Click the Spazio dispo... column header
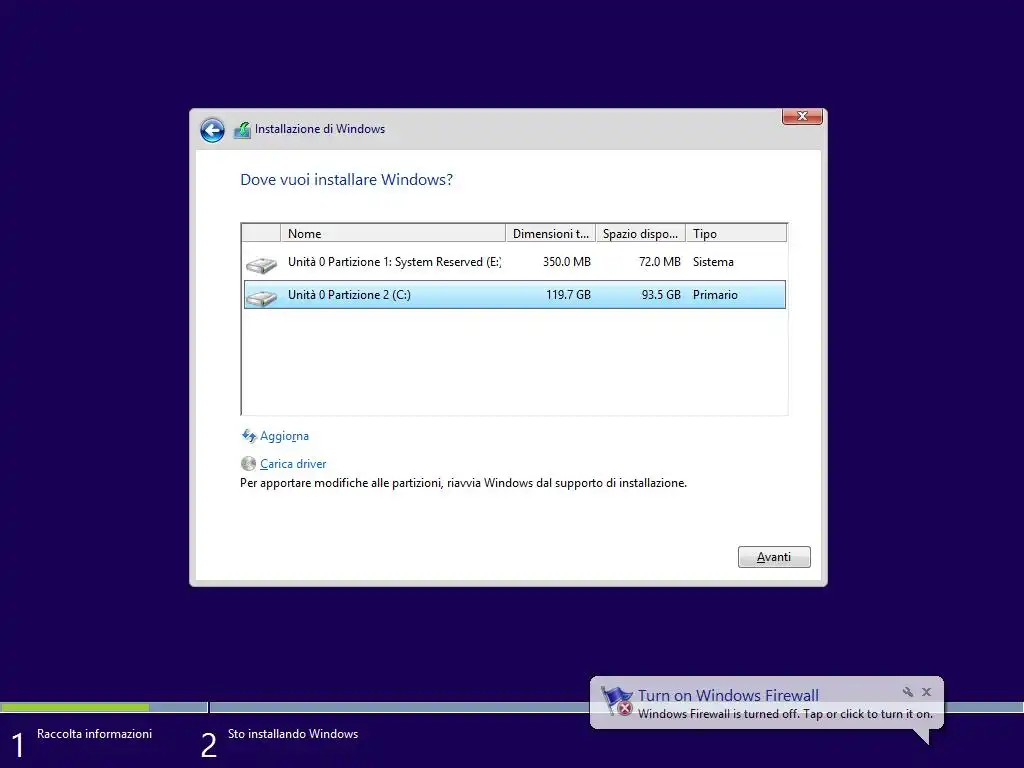 tap(641, 233)
